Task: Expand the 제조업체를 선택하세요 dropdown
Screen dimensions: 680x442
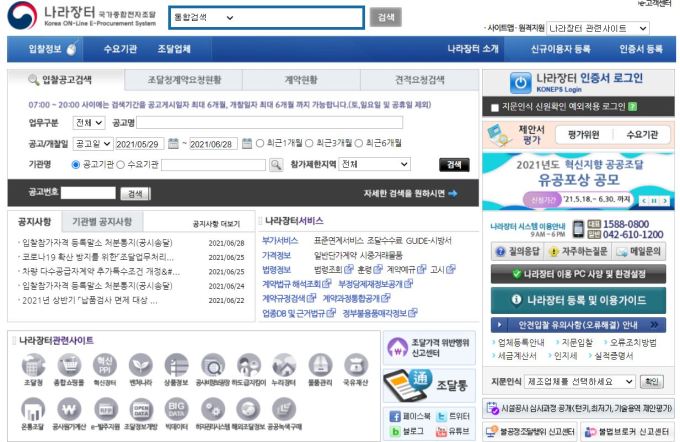Action: [x=580, y=381]
